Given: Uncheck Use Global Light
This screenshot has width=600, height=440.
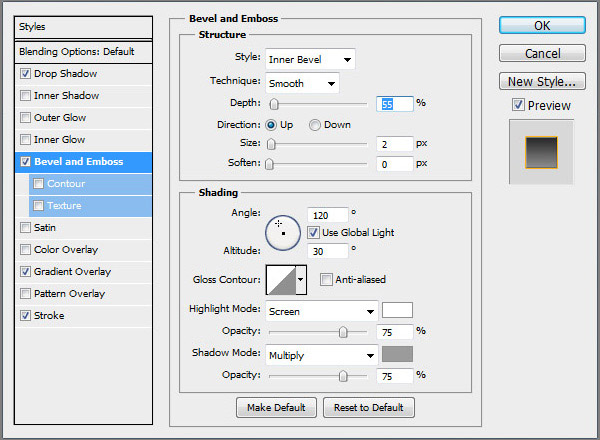Looking at the screenshot, I should tap(313, 233).
